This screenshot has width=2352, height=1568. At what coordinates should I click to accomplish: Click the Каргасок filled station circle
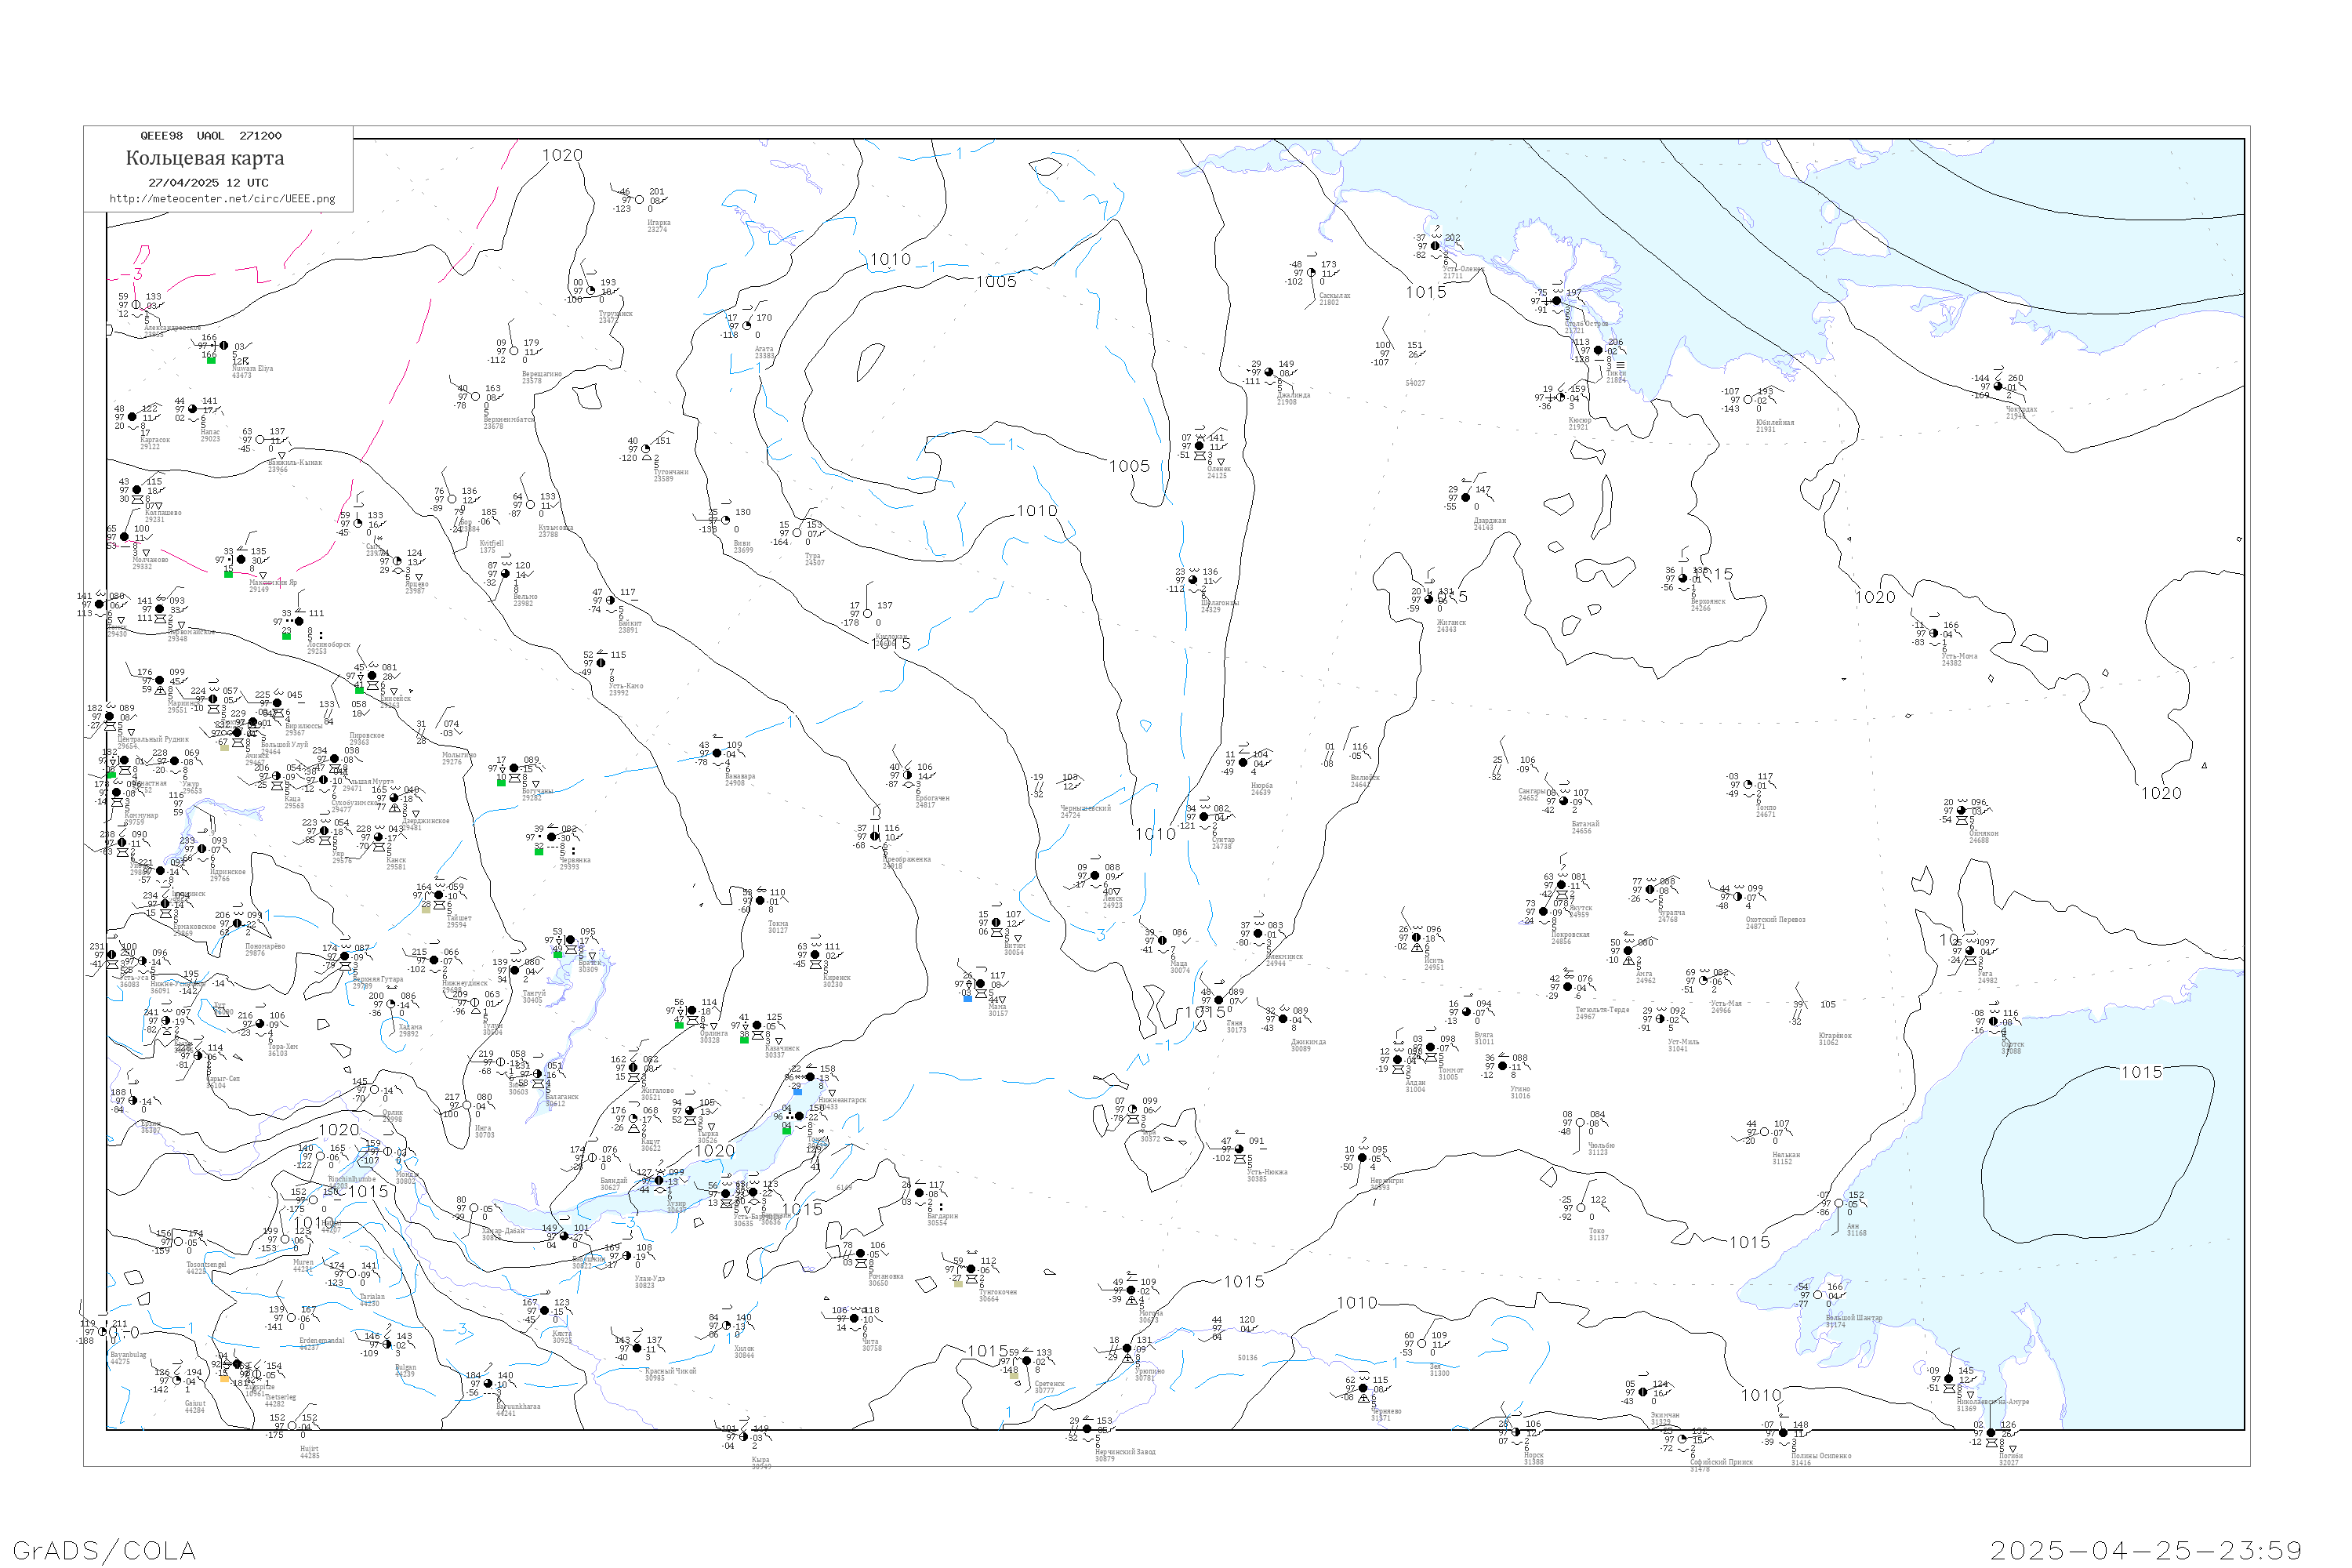pyautogui.click(x=132, y=417)
